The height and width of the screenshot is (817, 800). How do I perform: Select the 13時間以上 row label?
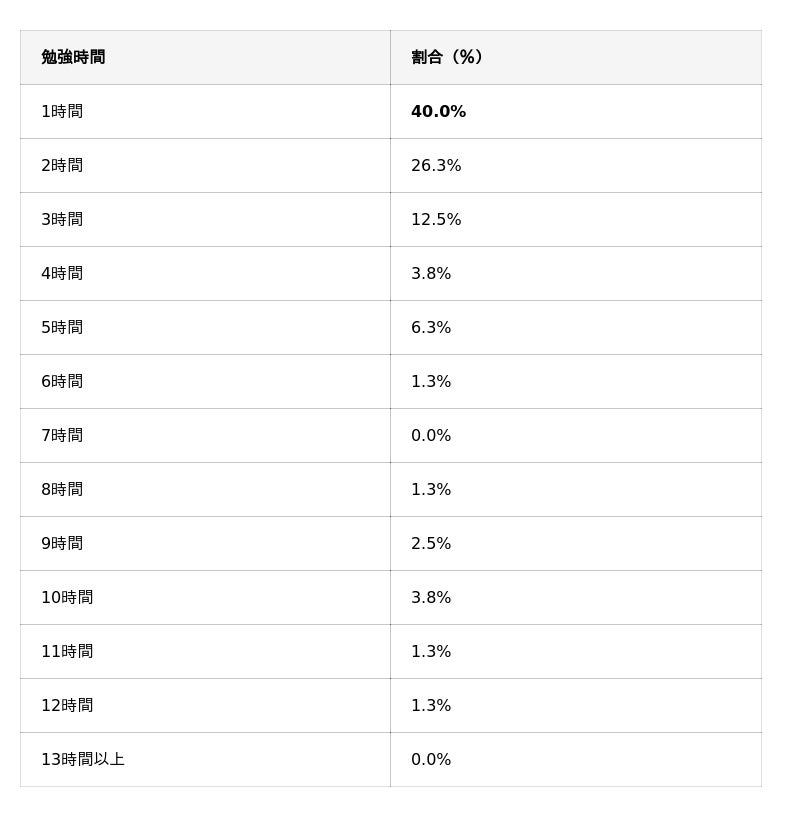(83, 759)
